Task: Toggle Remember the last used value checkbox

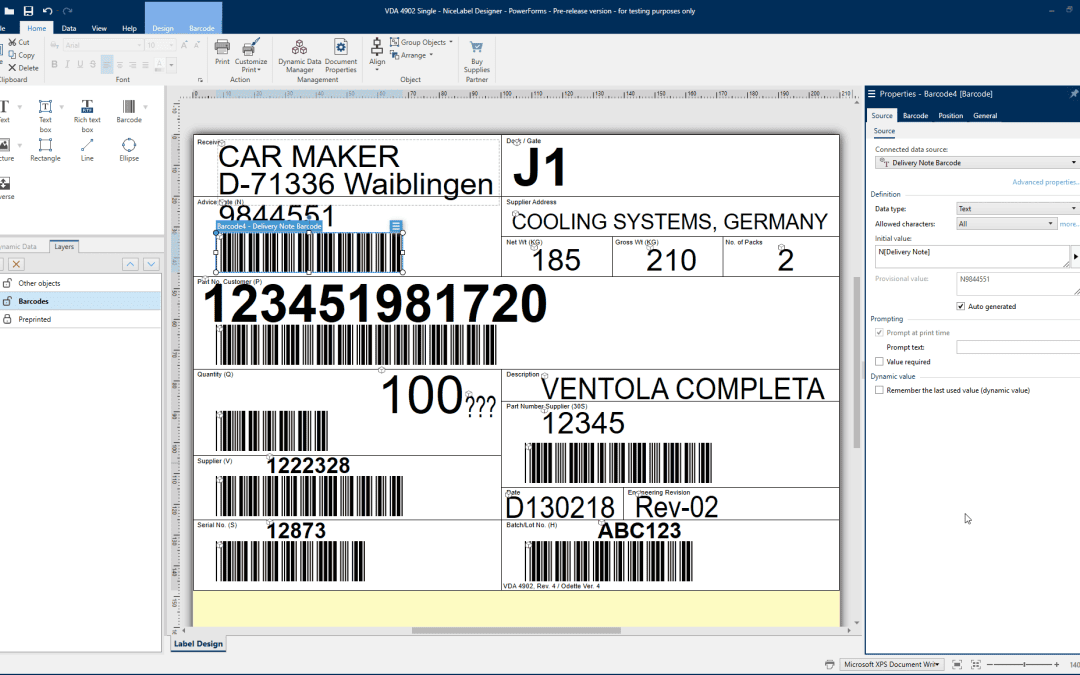Action: [879, 391]
